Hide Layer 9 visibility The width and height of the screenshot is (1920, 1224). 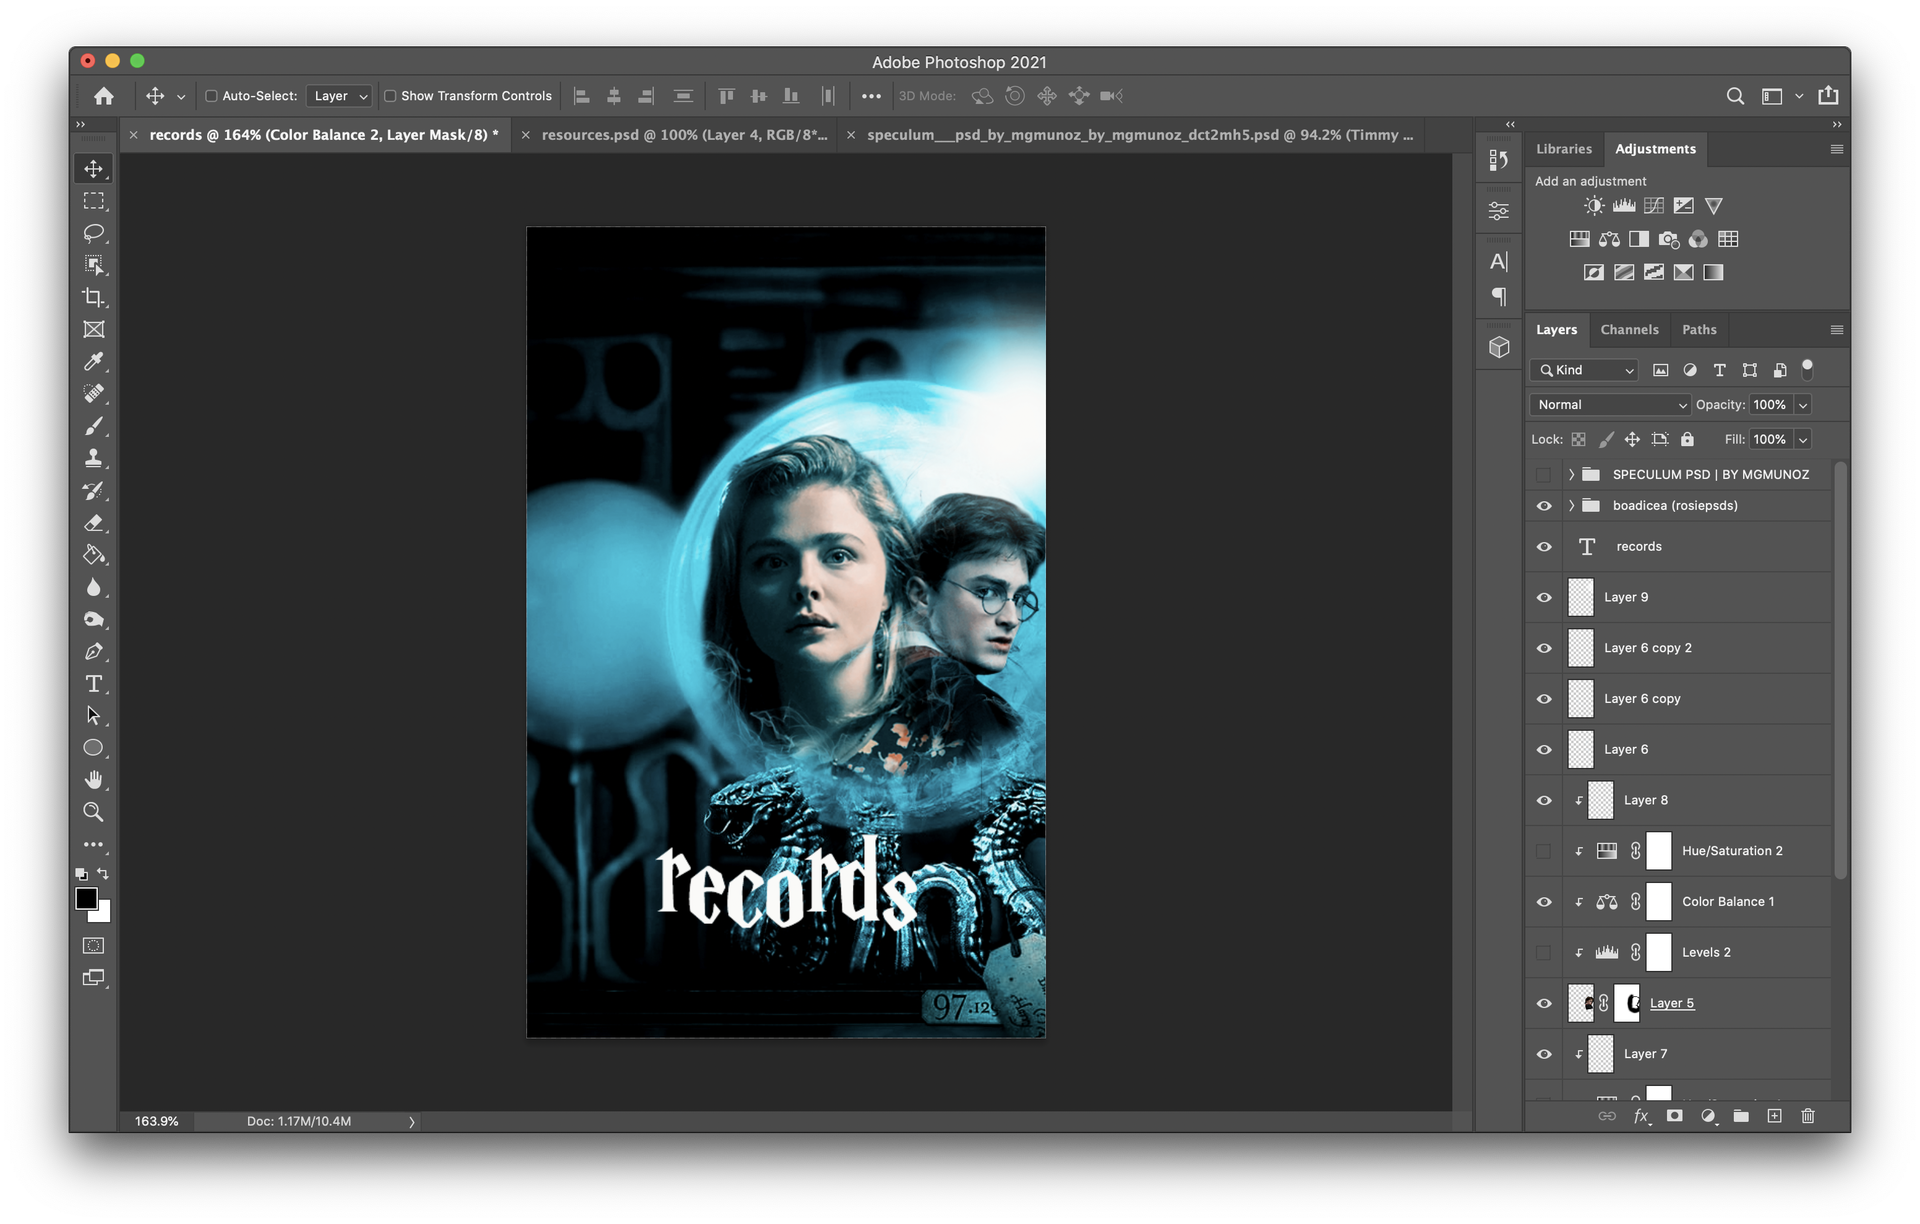click(1543, 597)
